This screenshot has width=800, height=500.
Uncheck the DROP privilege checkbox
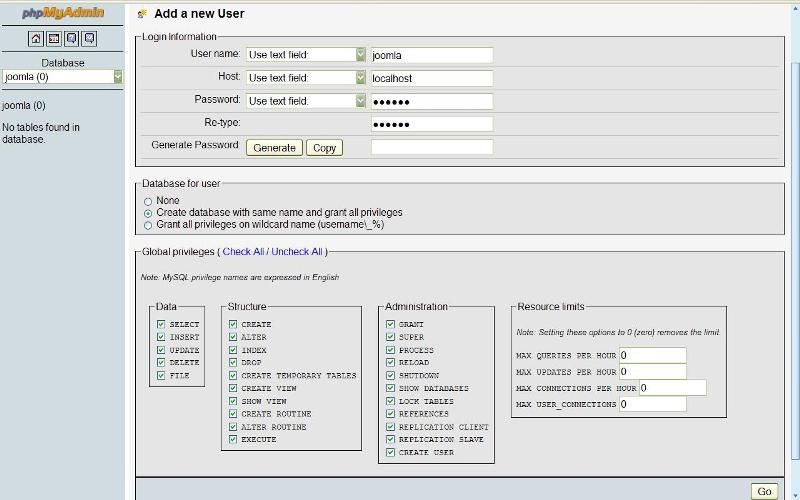coord(233,363)
